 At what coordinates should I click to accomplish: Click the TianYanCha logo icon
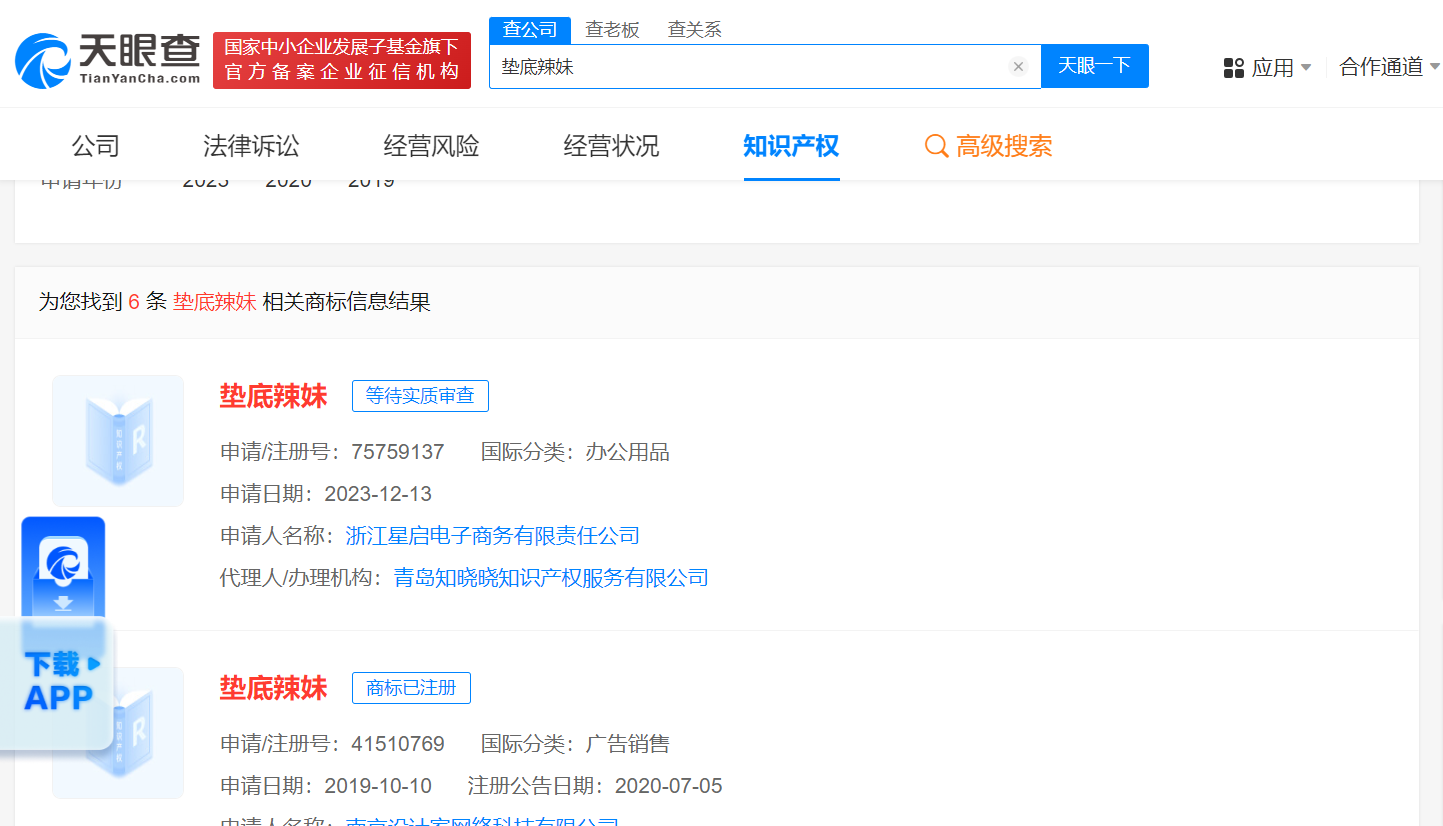[x=43, y=60]
